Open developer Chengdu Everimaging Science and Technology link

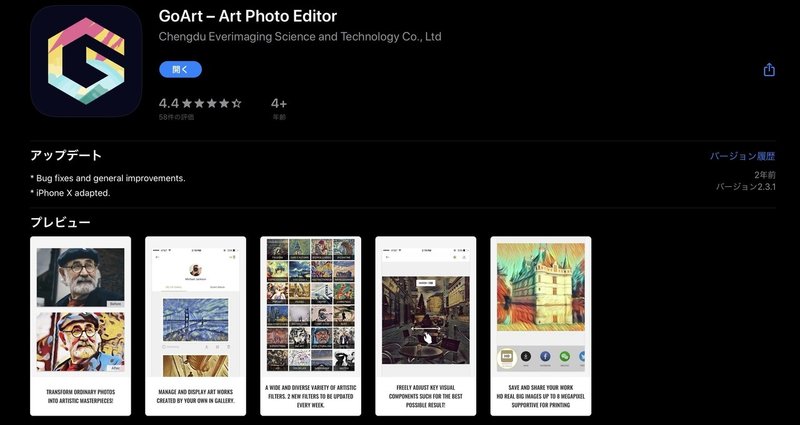300,37
